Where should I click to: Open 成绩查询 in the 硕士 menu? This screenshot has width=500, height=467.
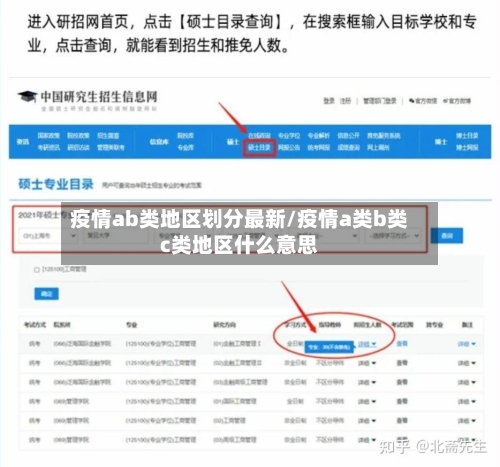348,147
